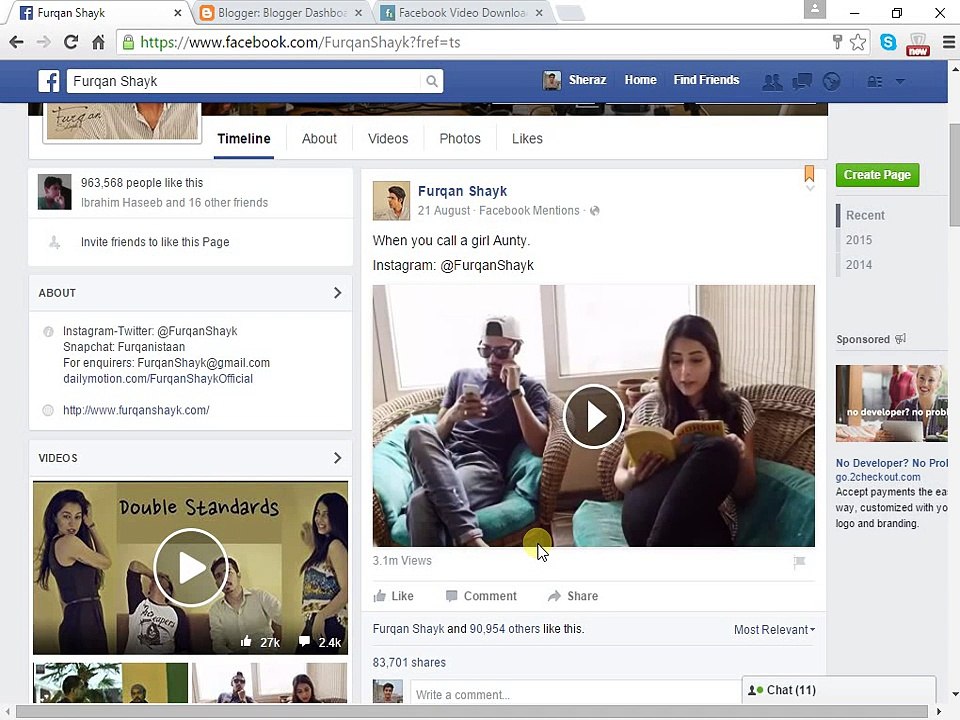Open post options chevron below ribbon

(x=809, y=188)
